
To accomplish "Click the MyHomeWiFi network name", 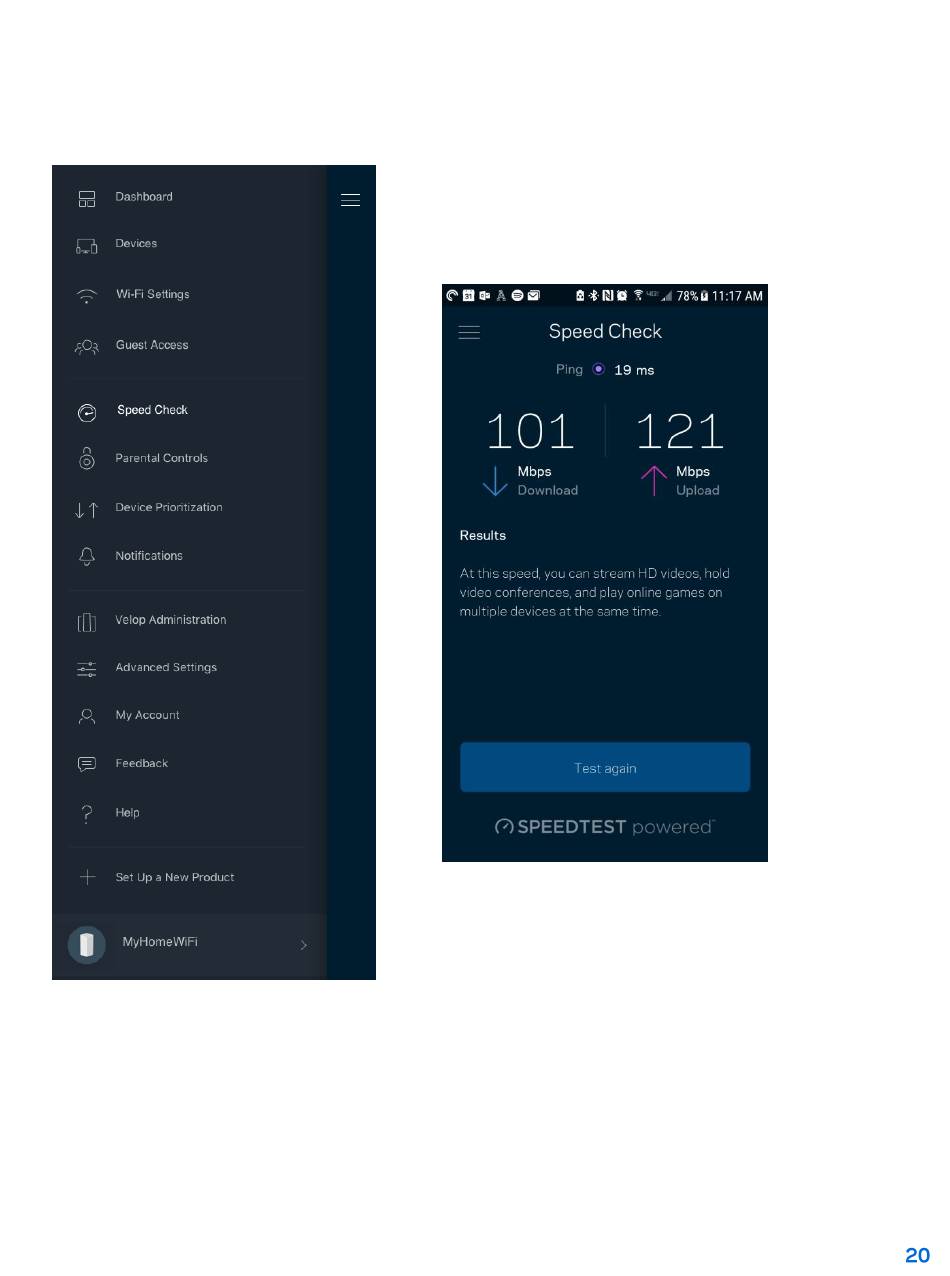I will click(x=160, y=942).
